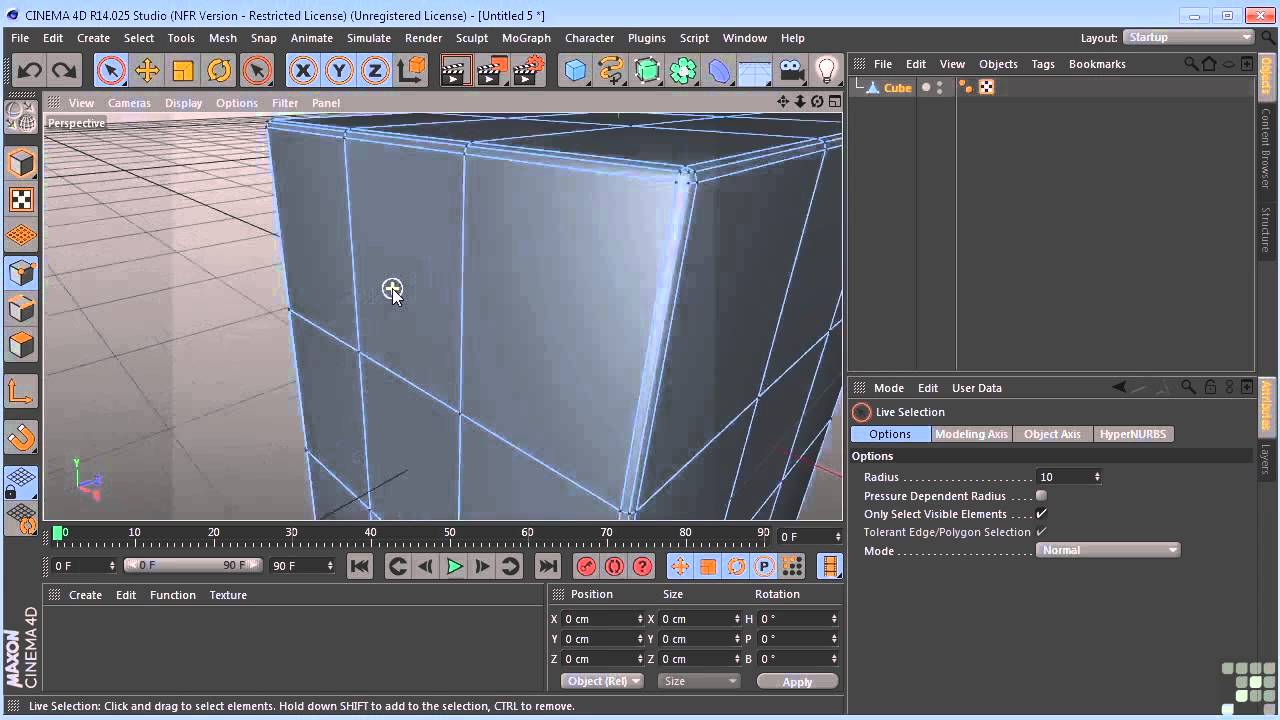Toggle Y axis lock
1280x720 pixels.
pyautogui.click(x=339, y=70)
